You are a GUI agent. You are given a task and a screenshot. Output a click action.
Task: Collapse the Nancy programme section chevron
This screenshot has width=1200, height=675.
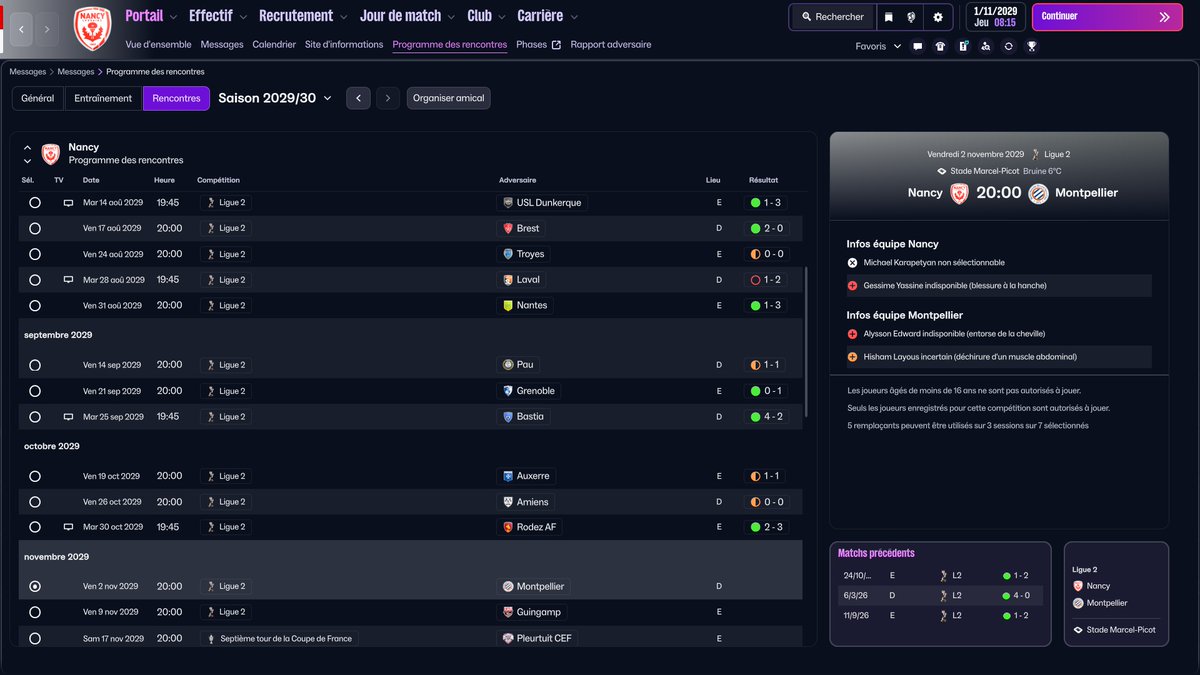click(27, 147)
